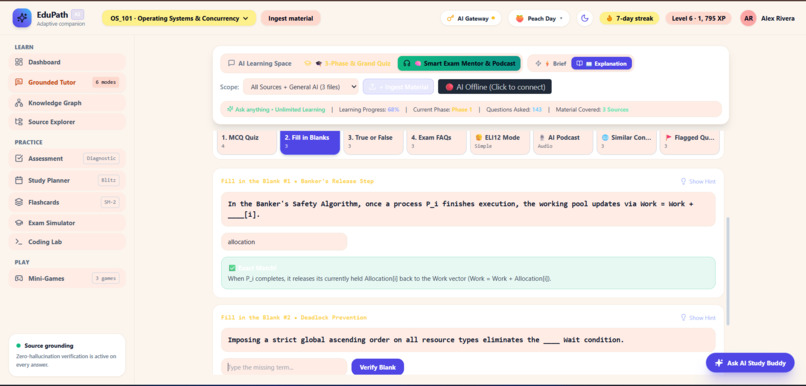806x386 pixels.
Task: Click the Source Explorer icon
Action: [19, 122]
